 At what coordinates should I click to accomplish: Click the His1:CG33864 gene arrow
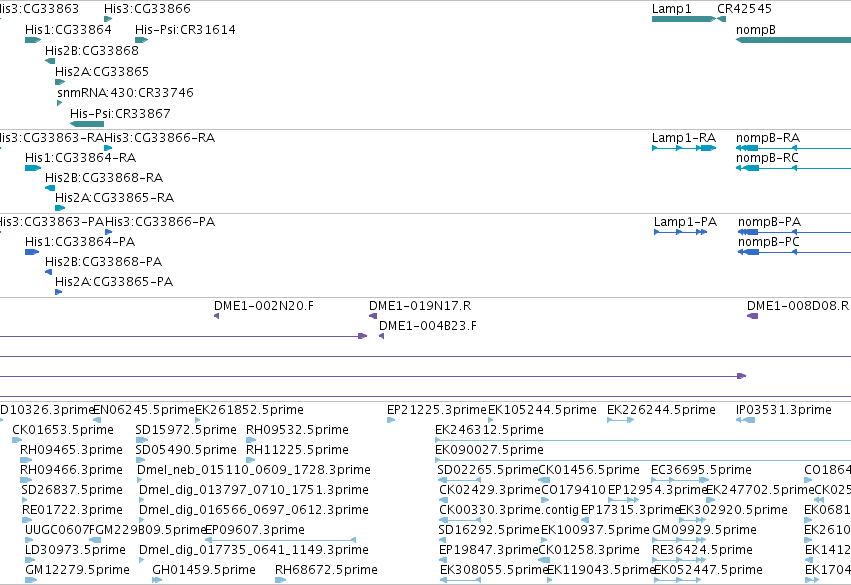(x=33, y=40)
